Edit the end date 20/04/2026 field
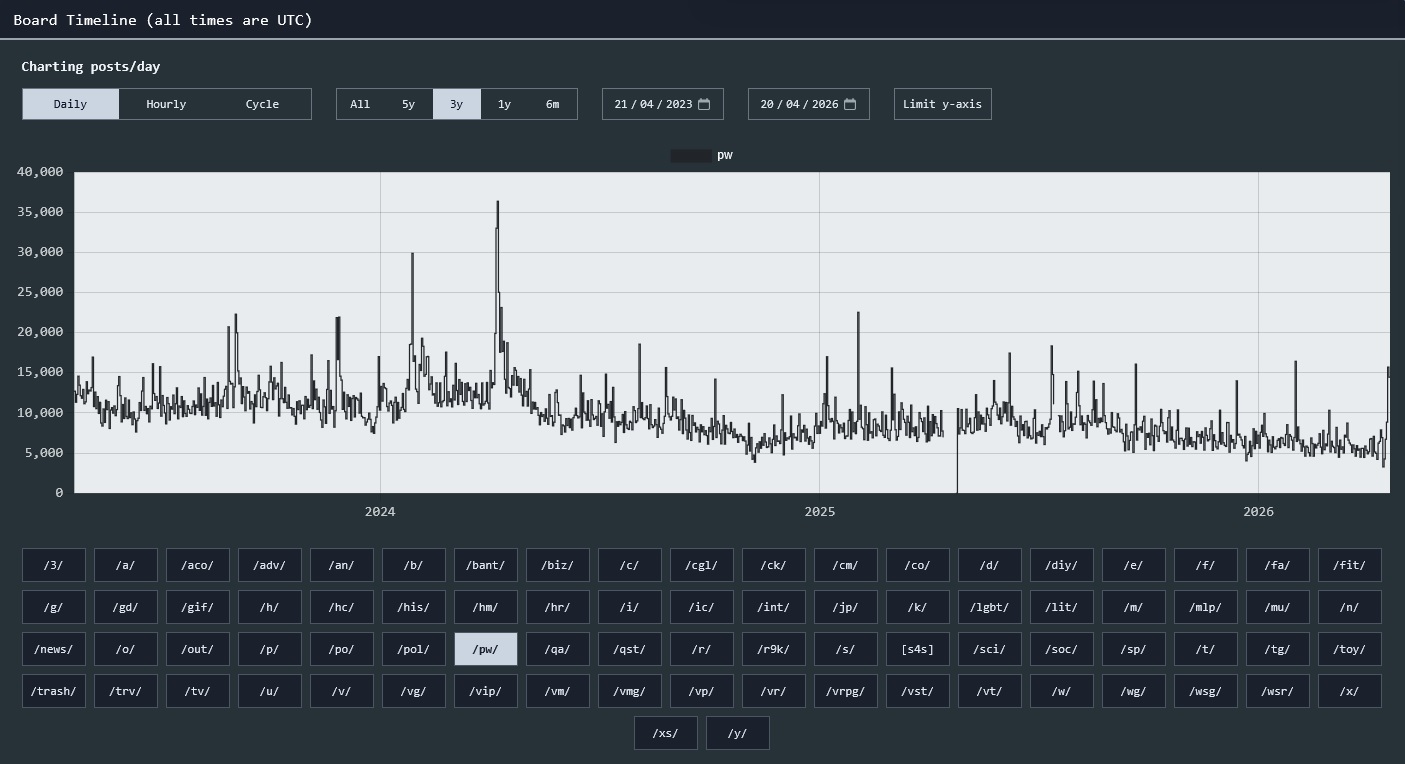This screenshot has width=1405, height=764. [808, 104]
